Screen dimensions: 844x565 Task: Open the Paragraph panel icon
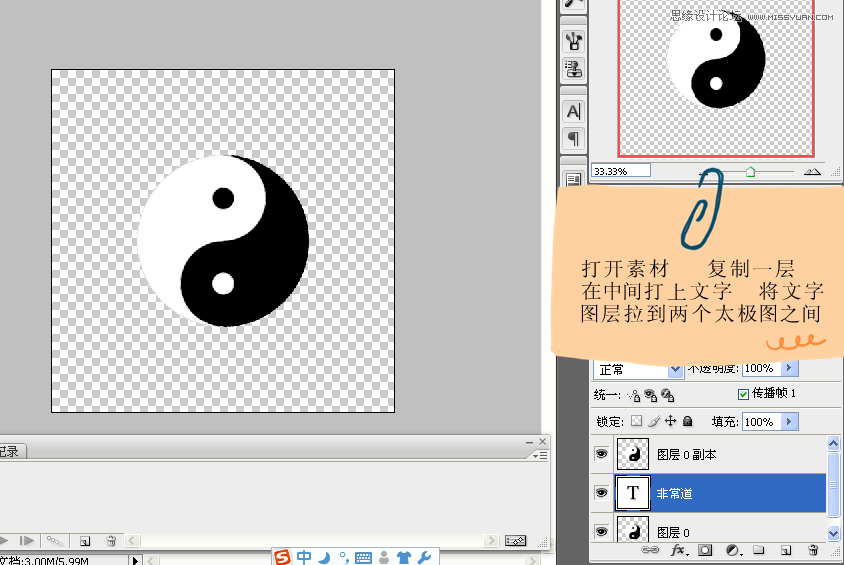coord(574,138)
